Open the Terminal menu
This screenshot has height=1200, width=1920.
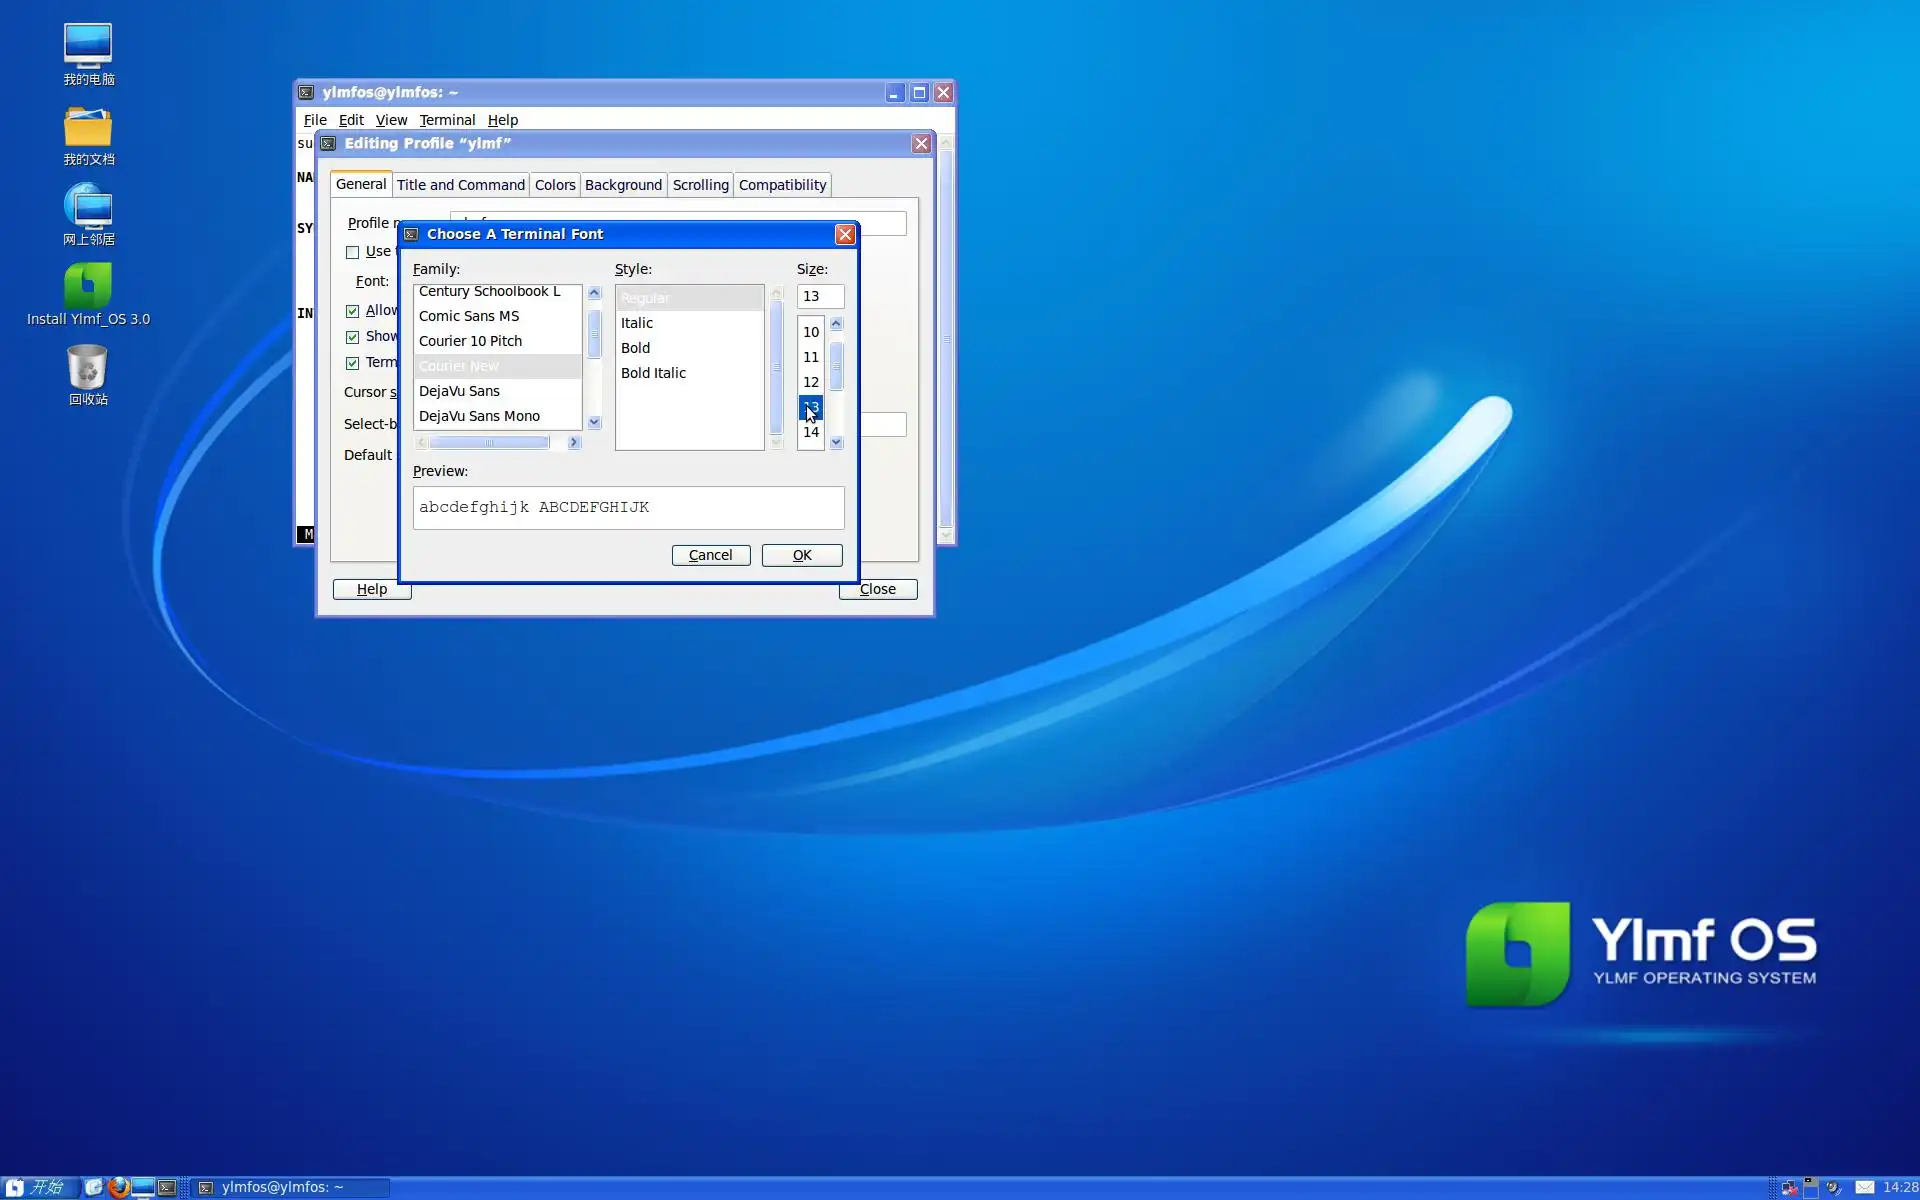pyautogui.click(x=447, y=120)
